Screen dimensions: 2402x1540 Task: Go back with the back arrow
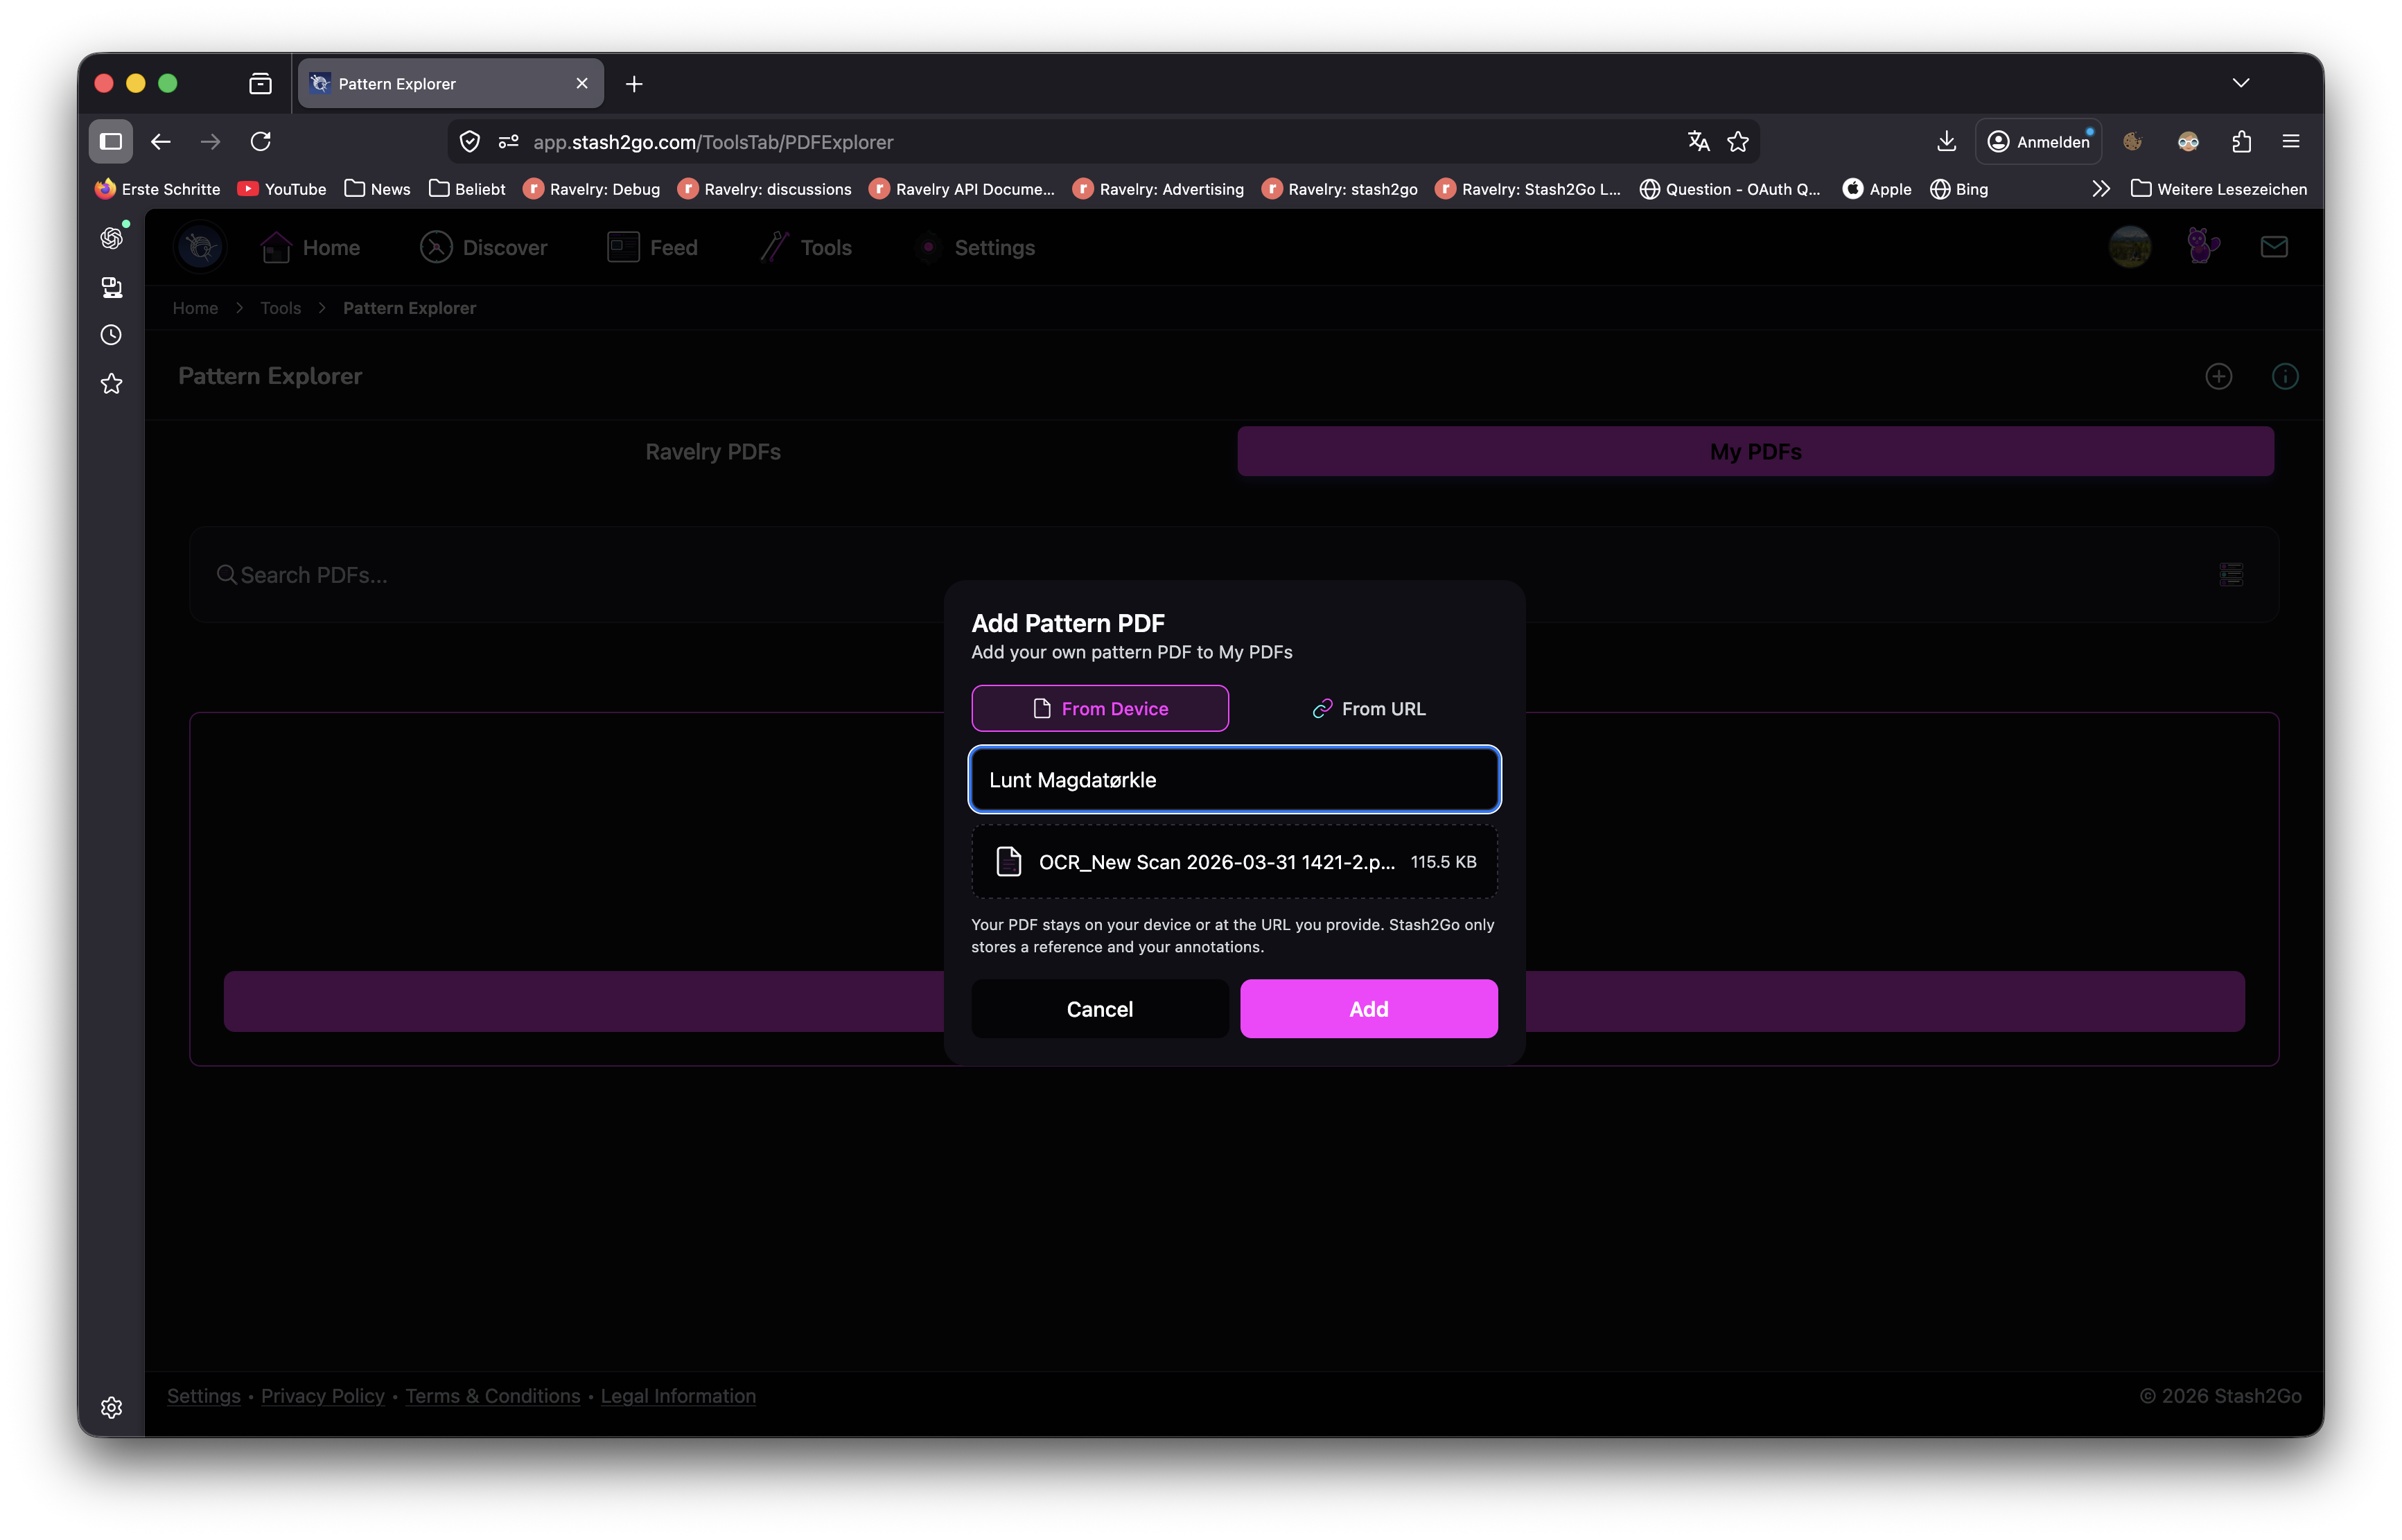pyautogui.click(x=161, y=142)
